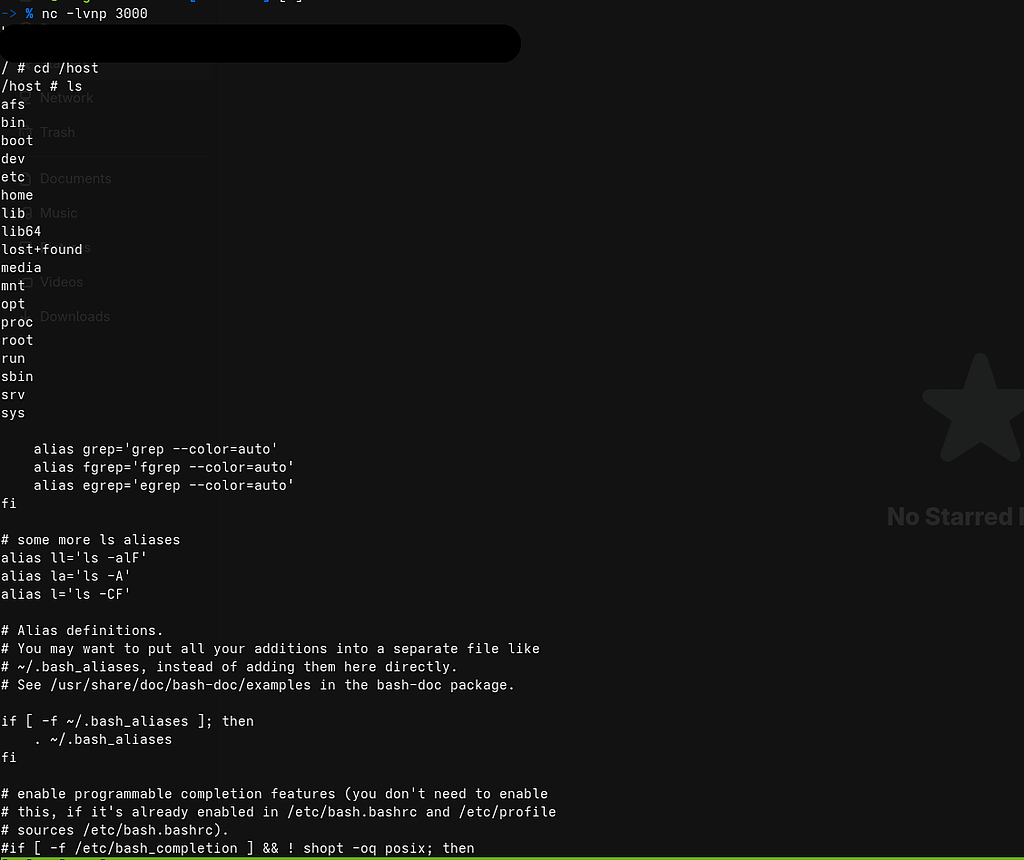Screen dimensions: 1024x860
Task: Open the Downloads sidebar entry
Action: 74,317
